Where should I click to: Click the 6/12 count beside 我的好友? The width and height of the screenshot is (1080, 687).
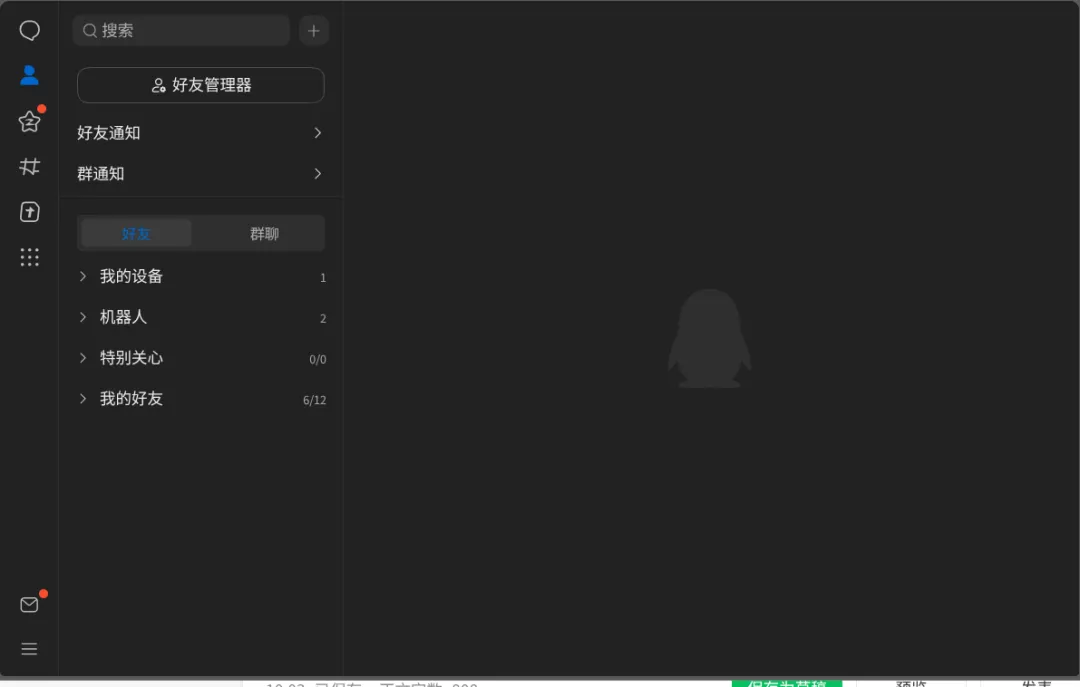(x=314, y=400)
